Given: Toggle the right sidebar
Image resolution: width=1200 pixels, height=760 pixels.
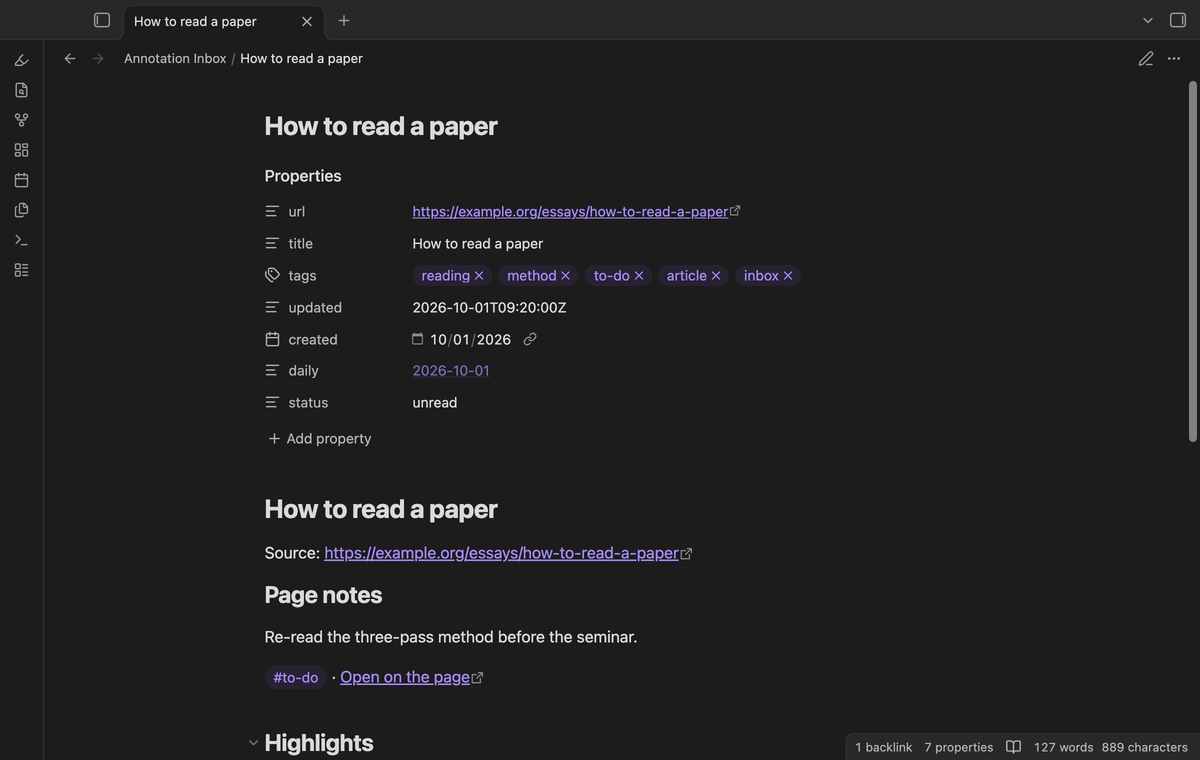Looking at the screenshot, I should pyautogui.click(x=1178, y=20).
